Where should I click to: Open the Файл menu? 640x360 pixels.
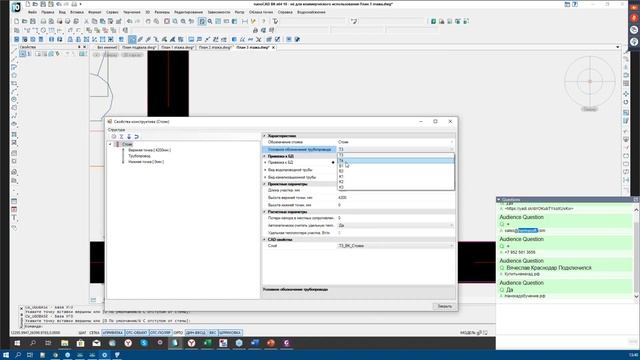tap(32, 12)
